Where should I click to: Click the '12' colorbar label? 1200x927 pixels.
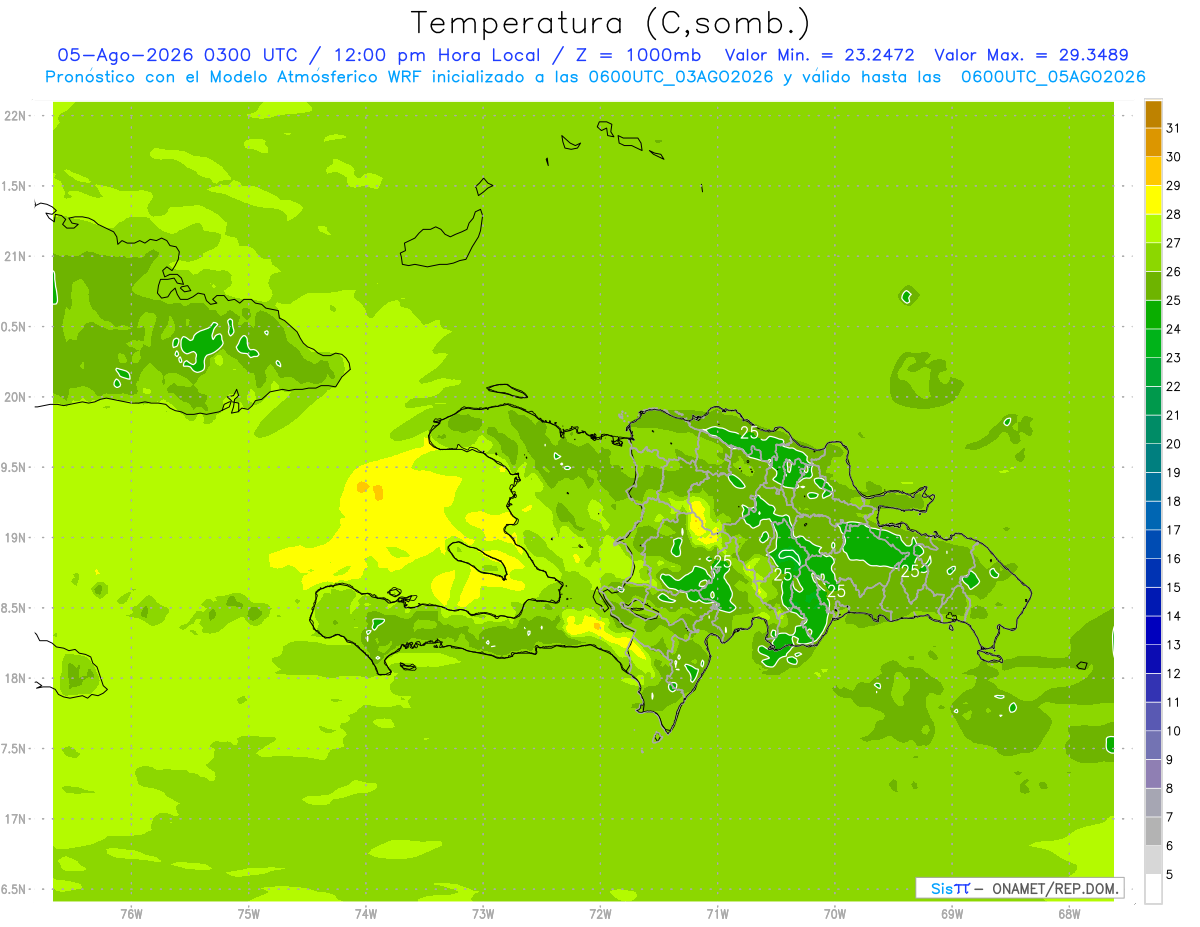1174,674
